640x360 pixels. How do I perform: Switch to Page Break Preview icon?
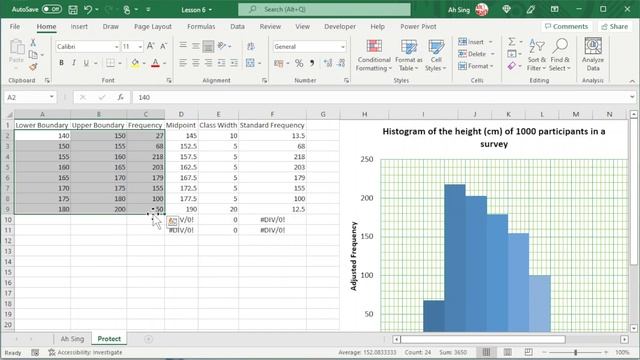[528, 352]
